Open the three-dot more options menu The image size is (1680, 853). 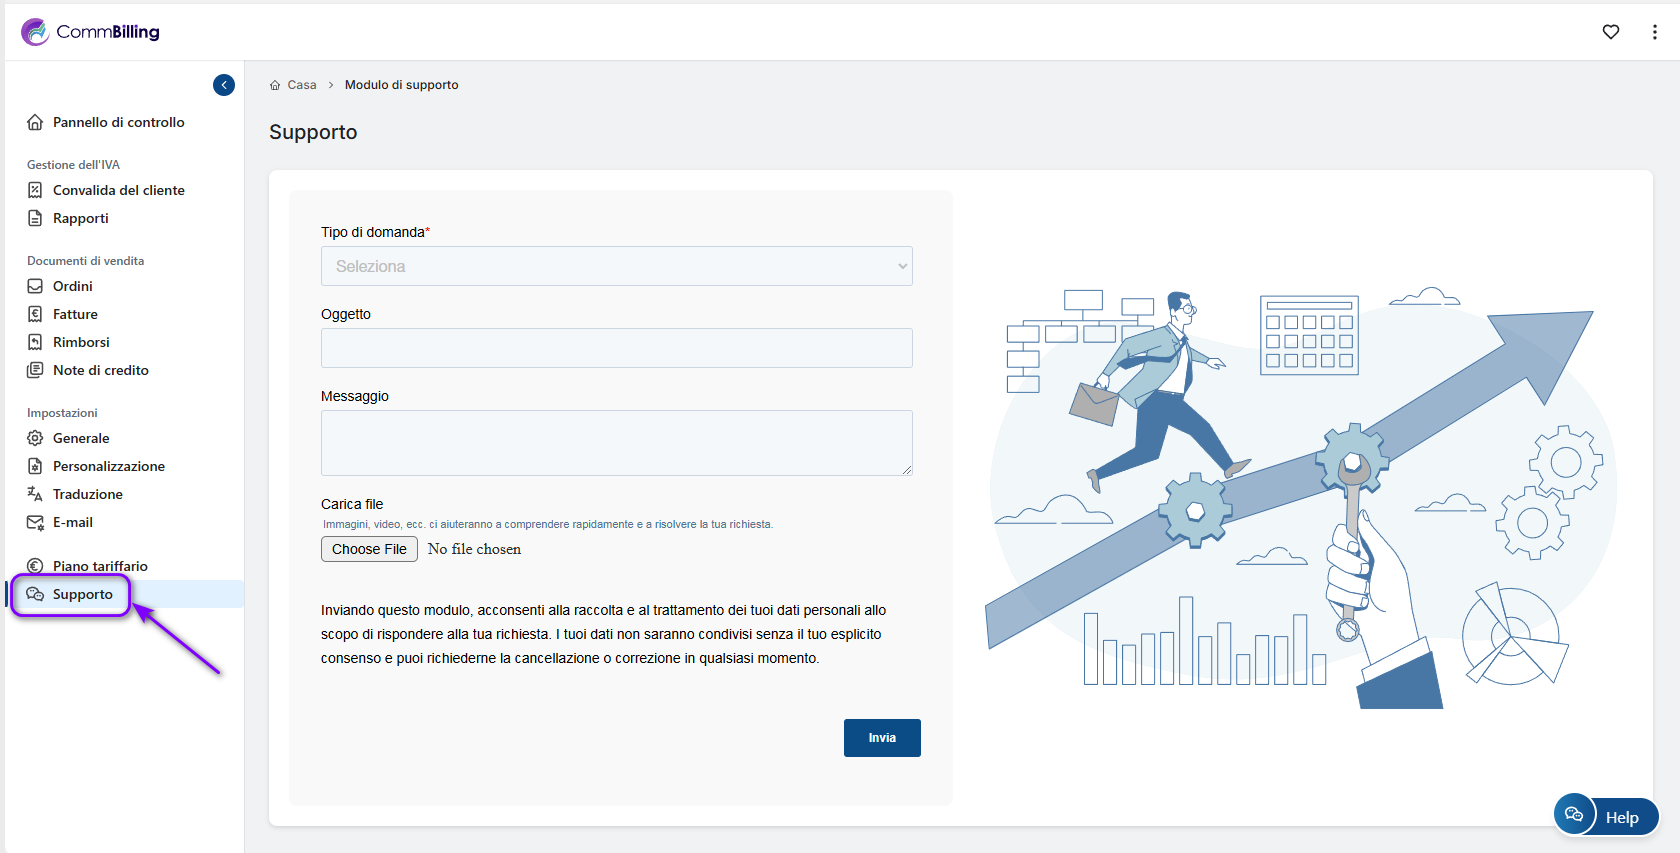point(1654,32)
